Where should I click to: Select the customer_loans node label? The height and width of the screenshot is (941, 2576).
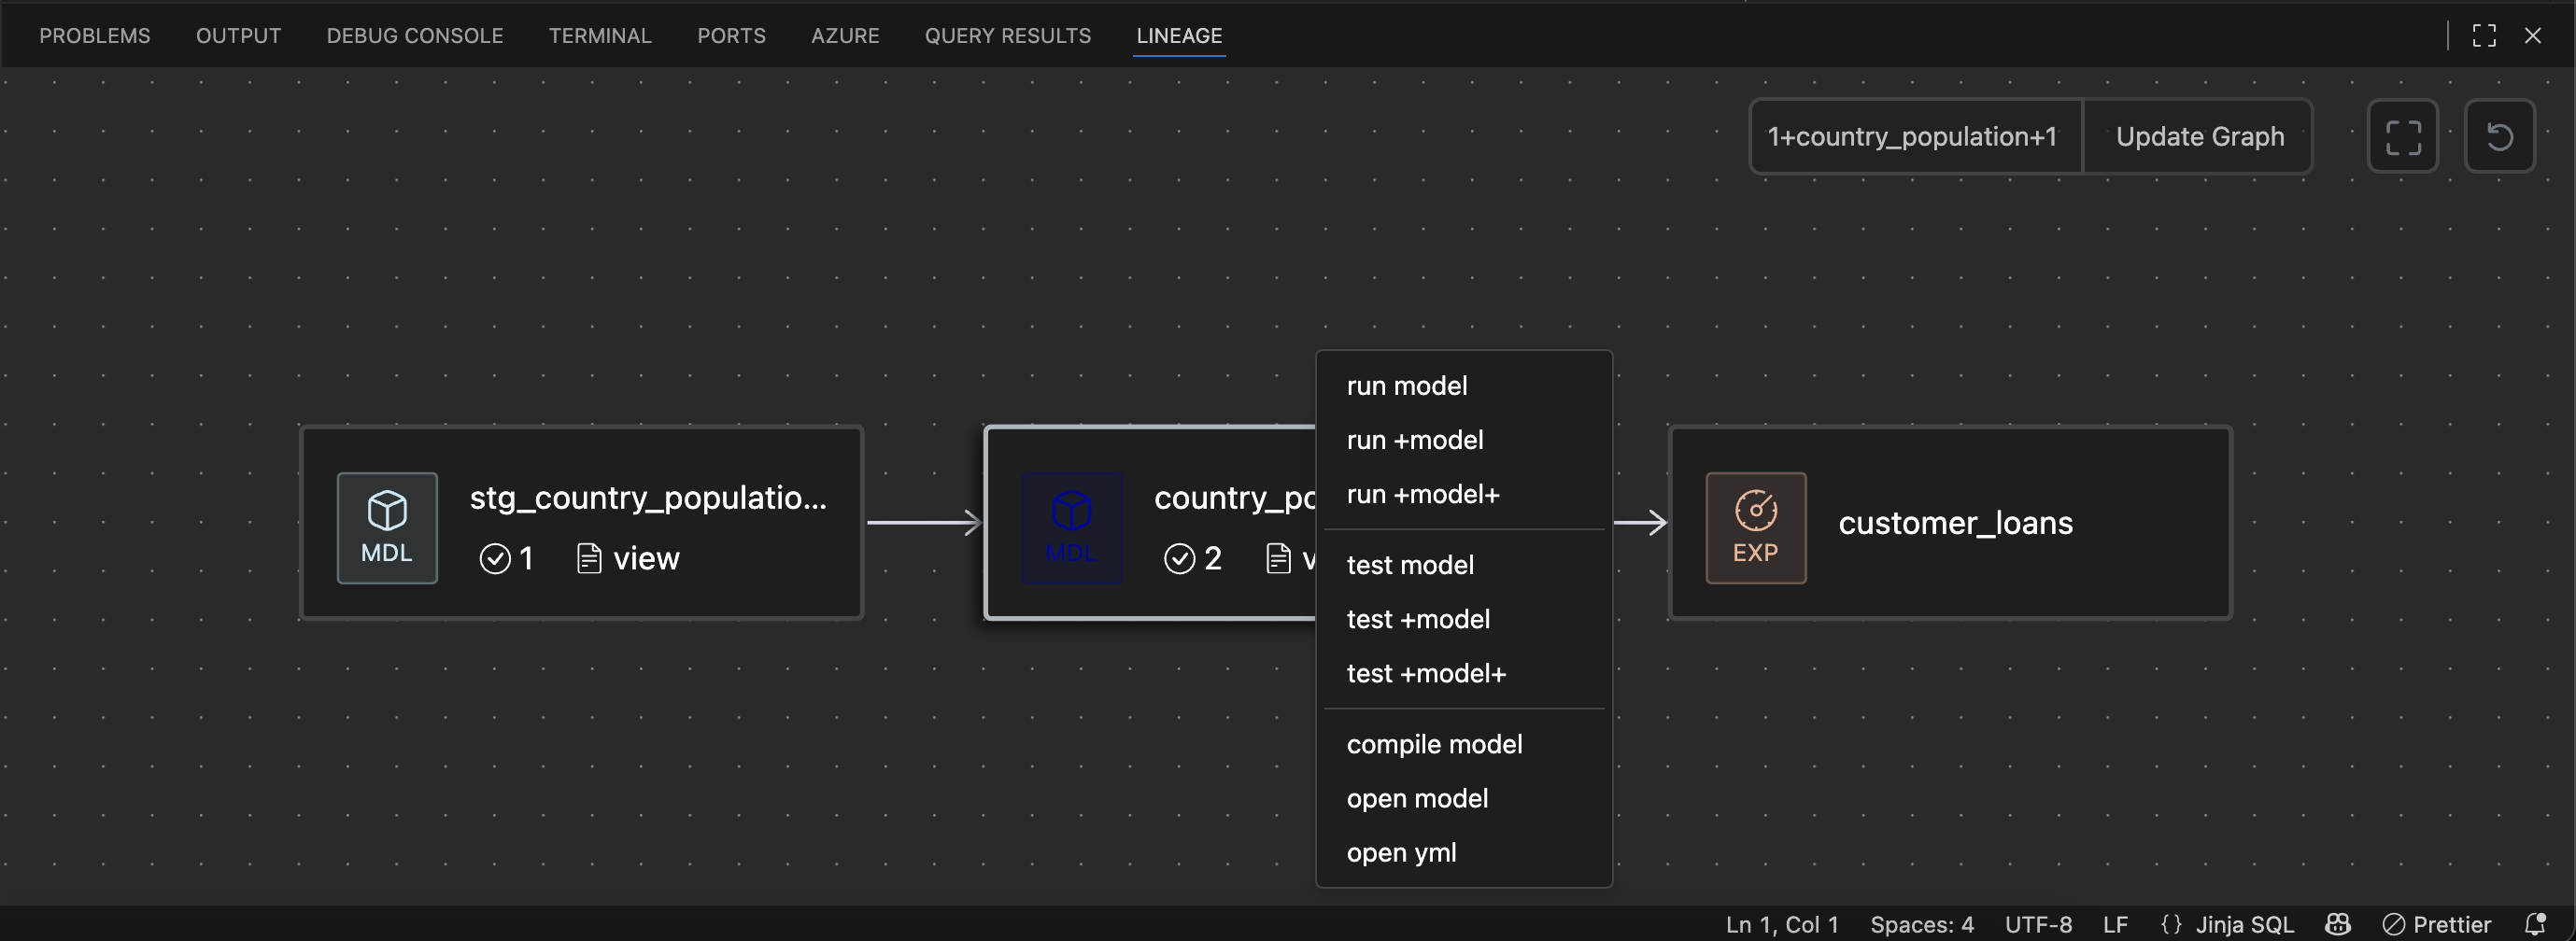[1955, 523]
